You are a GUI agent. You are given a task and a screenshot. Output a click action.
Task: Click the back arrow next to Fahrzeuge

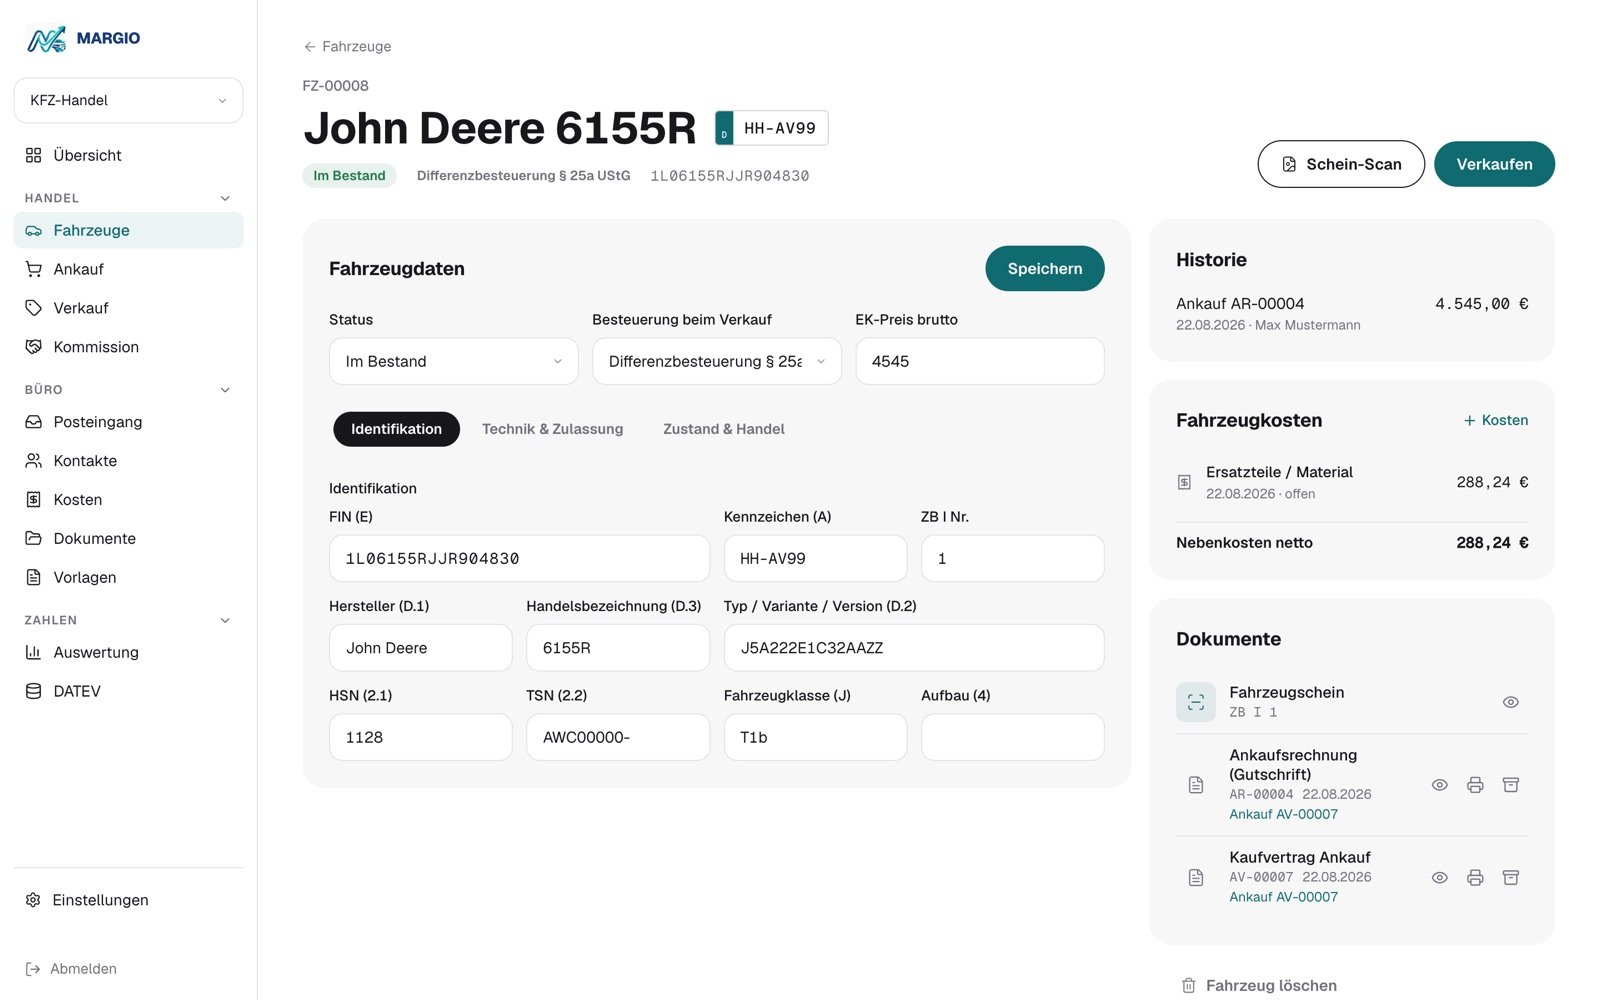(310, 47)
